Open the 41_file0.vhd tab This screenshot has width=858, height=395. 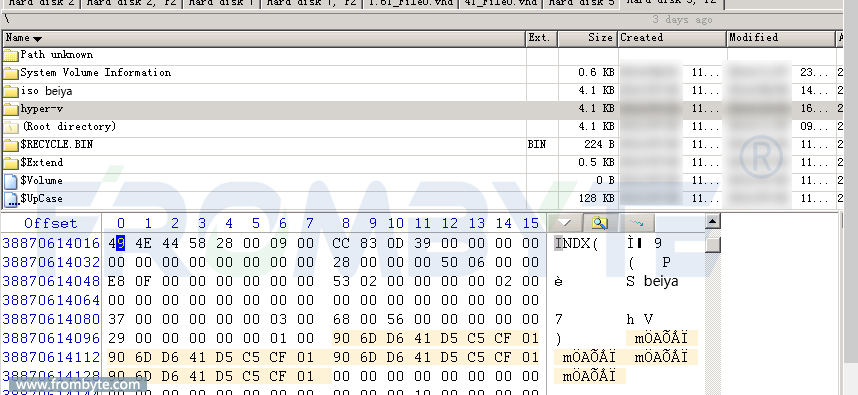500,3
